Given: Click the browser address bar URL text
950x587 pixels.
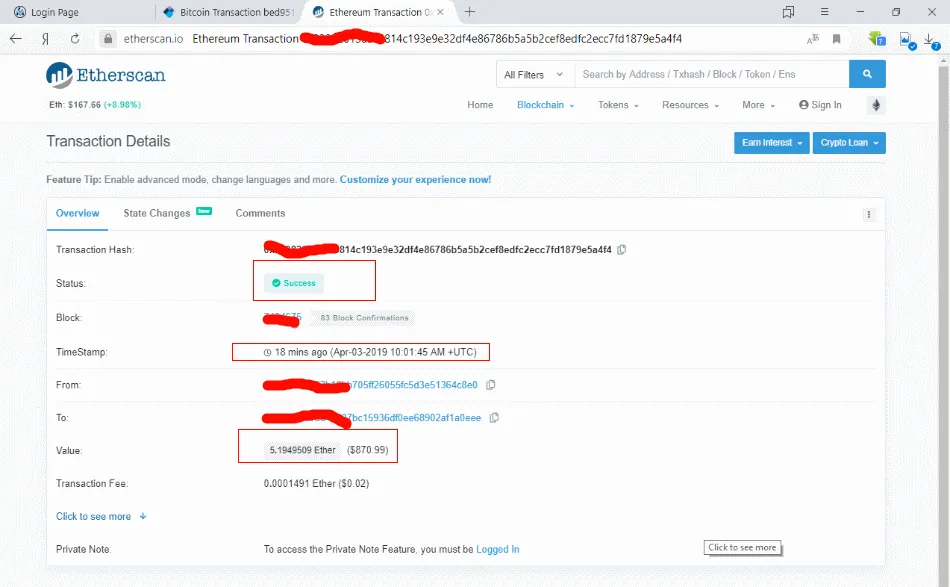Looking at the screenshot, I should click(437, 39).
